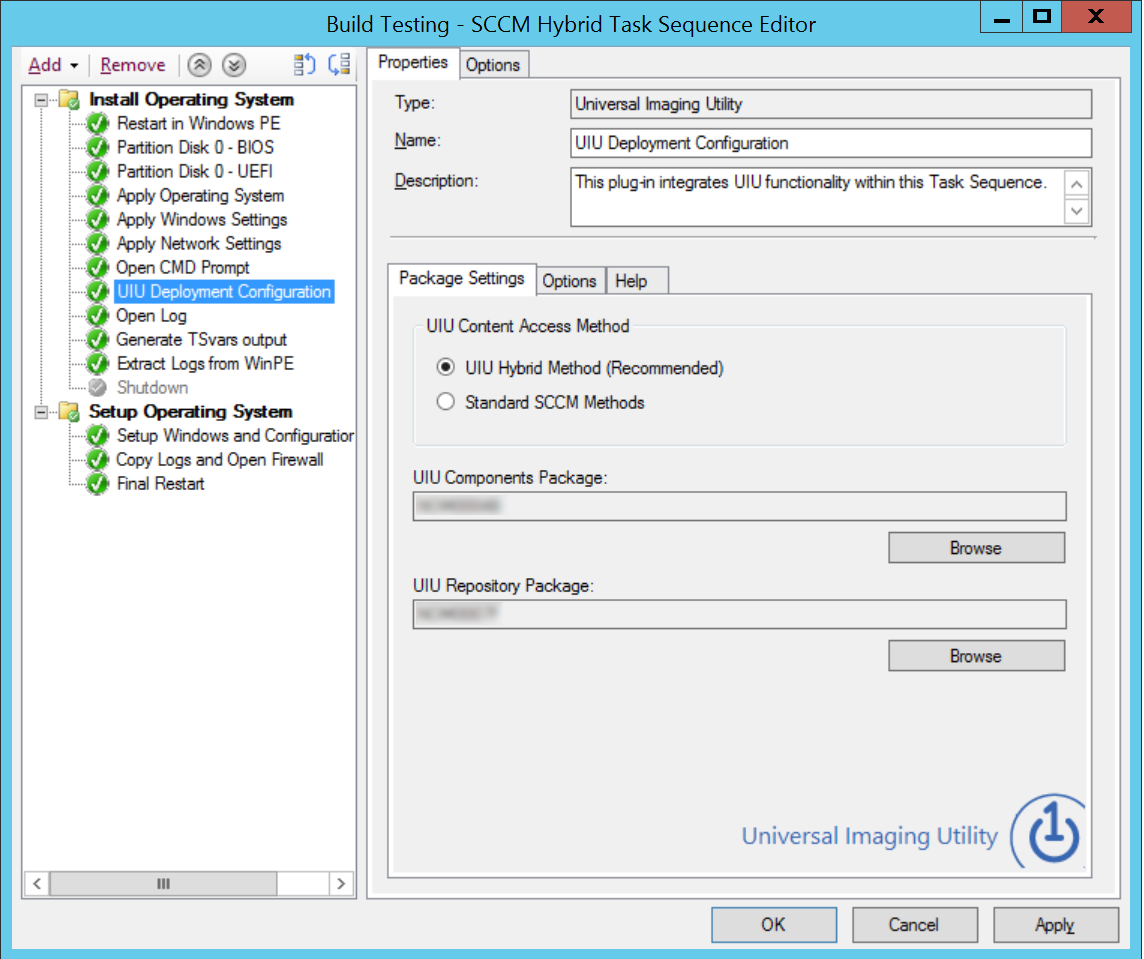Select the Open CMD Prompt step

tap(183, 268)
